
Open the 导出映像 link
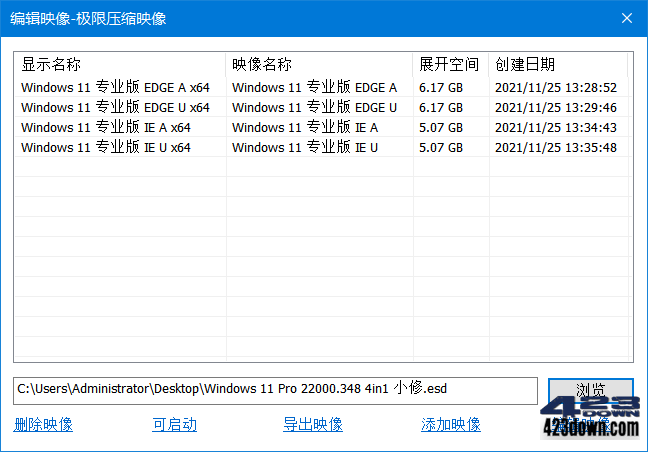point(313,424)
